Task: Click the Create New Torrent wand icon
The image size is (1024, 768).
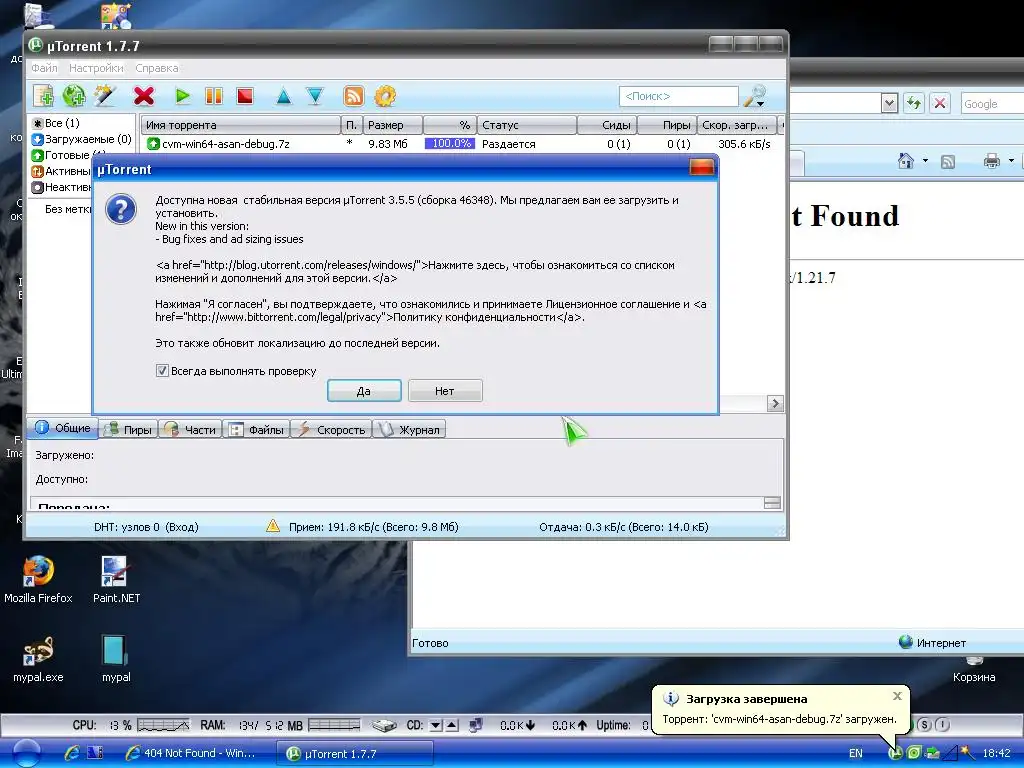Action: pyautogui.click(x=104, y=96)
